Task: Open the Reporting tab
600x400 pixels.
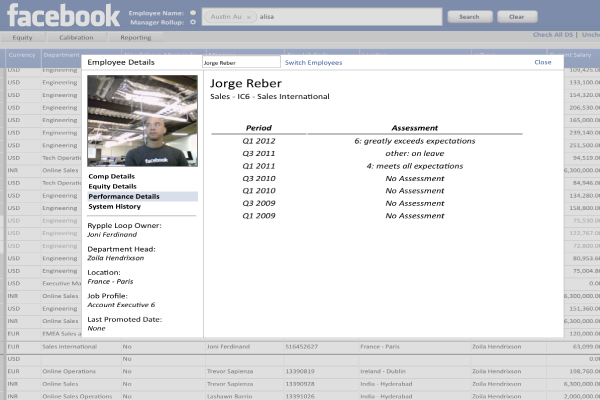Action: [x=136, y=37]
